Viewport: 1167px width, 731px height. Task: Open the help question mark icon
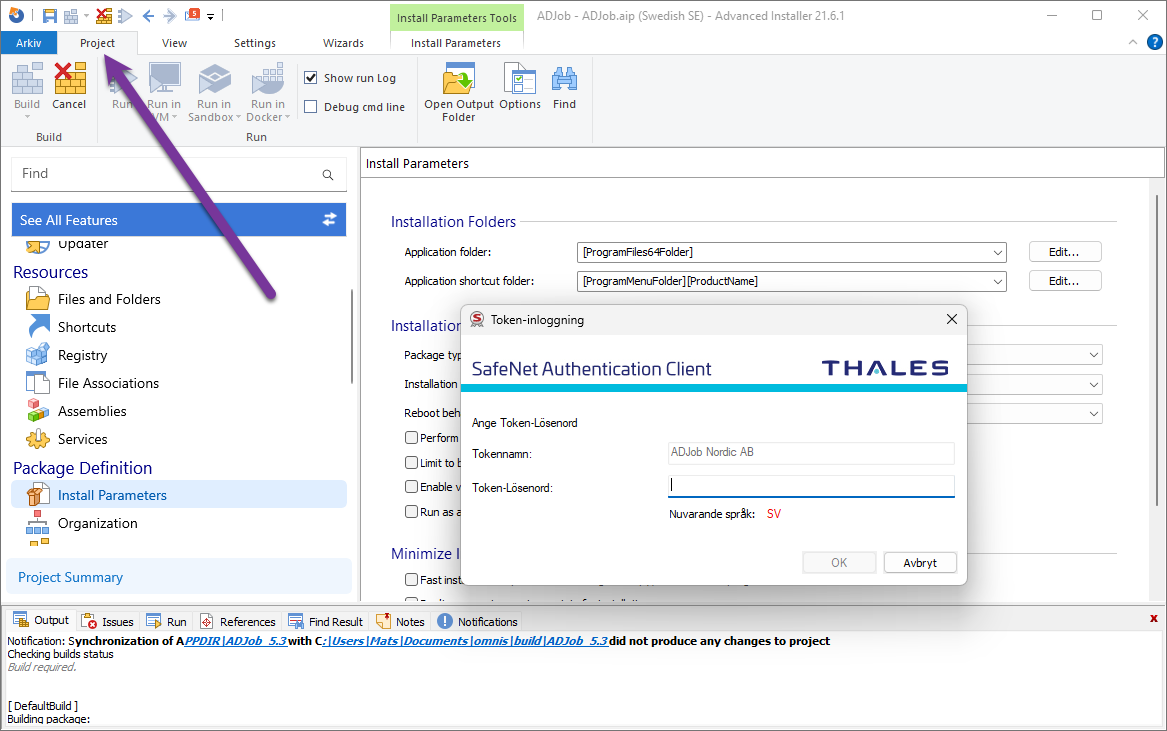[x=1154, y=42]
